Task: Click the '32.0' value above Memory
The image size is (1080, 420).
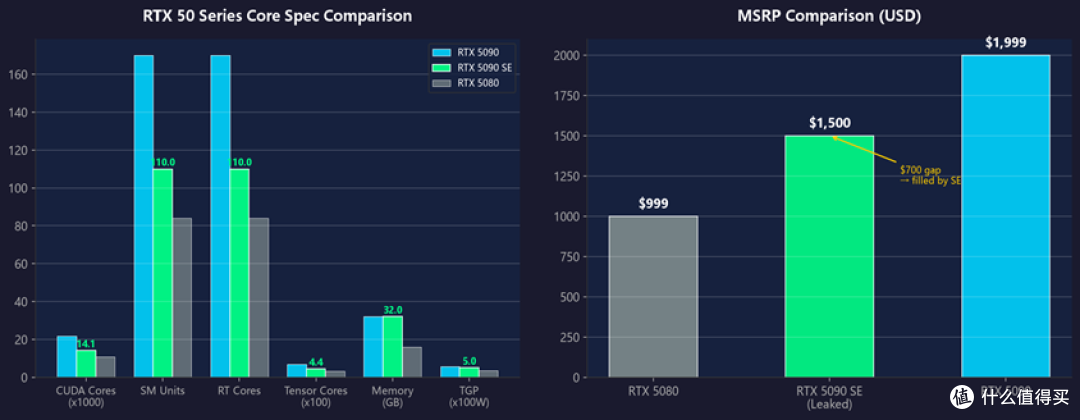Action: pos(393,311)
